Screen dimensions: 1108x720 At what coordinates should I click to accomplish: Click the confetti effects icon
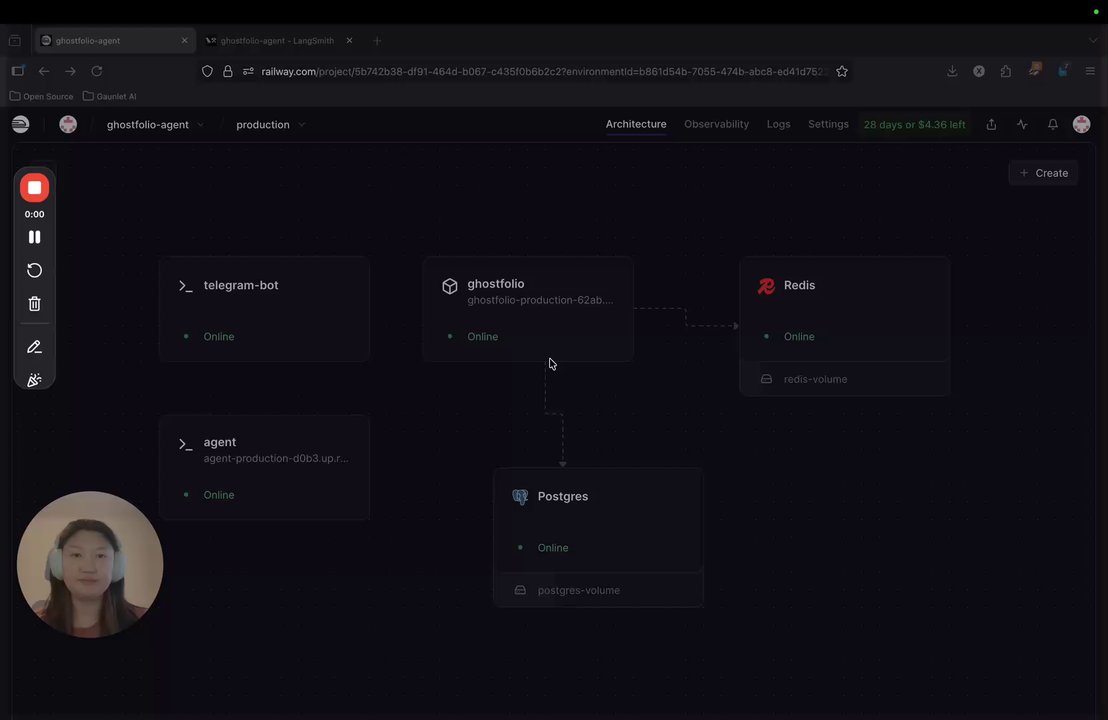34,380
